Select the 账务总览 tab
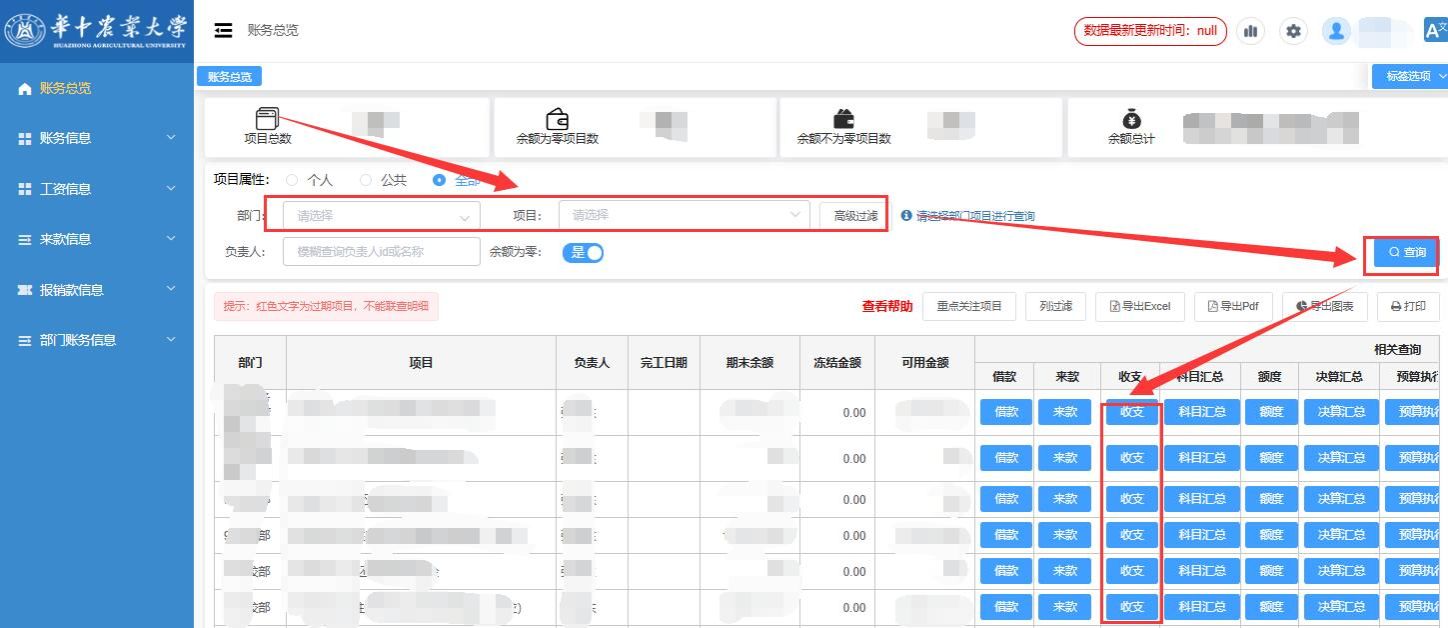Image resolution: width=1448 pixels, height=628 pixels. [230, 77]
